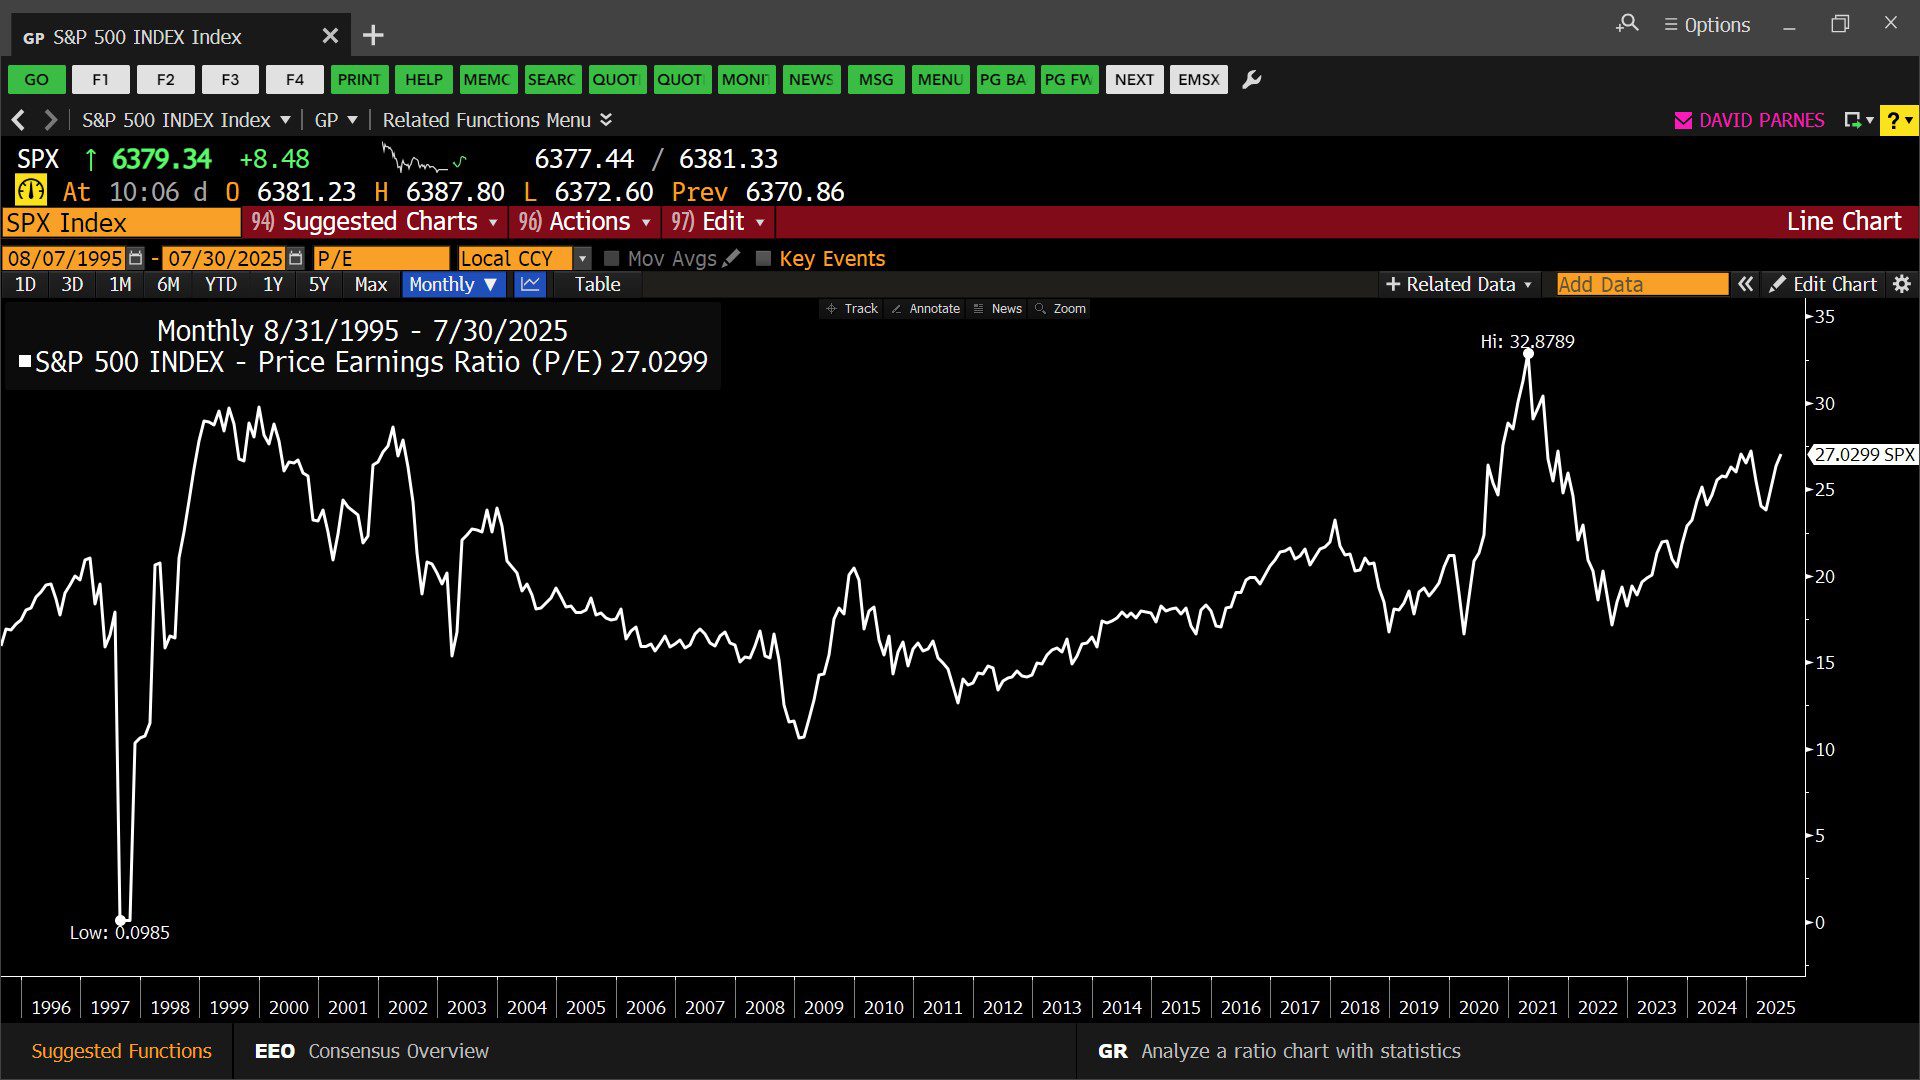
Task: Open the Edit dropdown menu
Action: [x=718, y=221]
